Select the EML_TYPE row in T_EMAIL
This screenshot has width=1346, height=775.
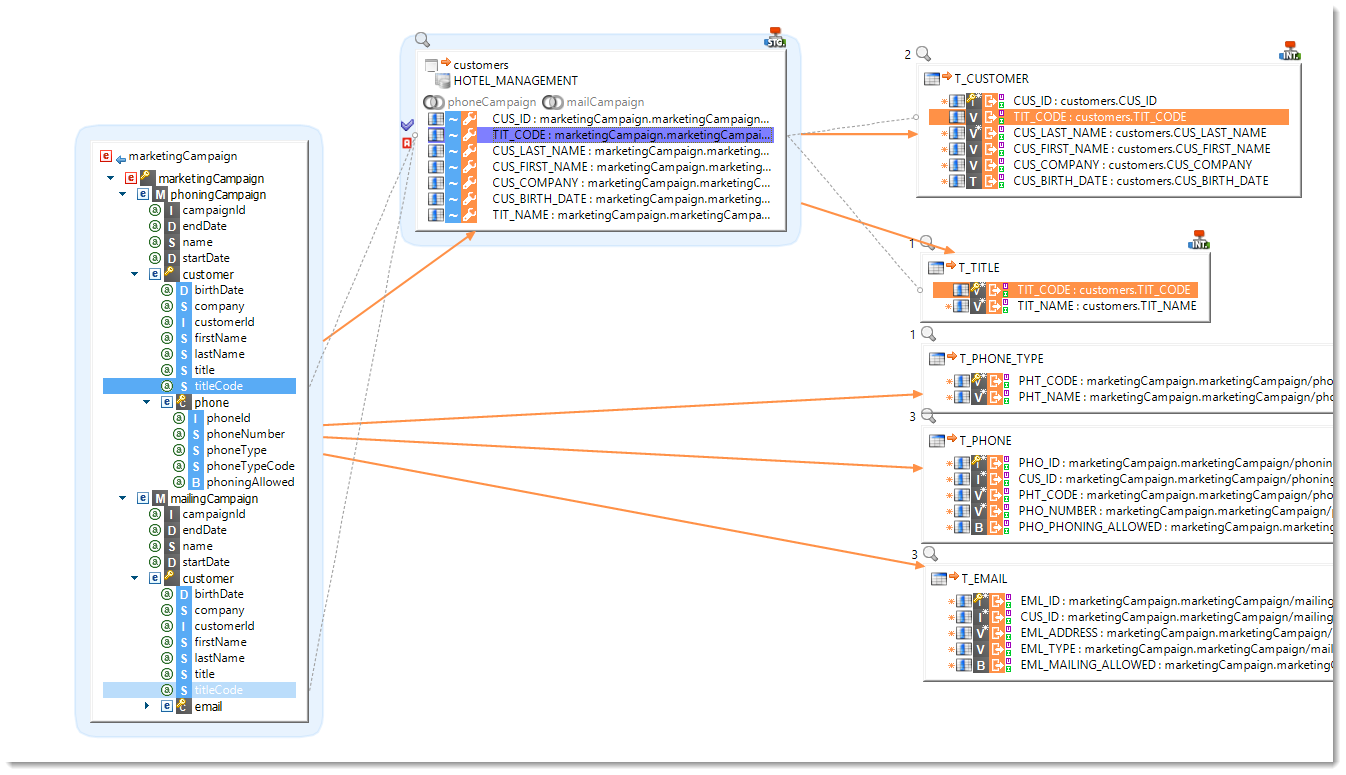(x=1140, y=649)
